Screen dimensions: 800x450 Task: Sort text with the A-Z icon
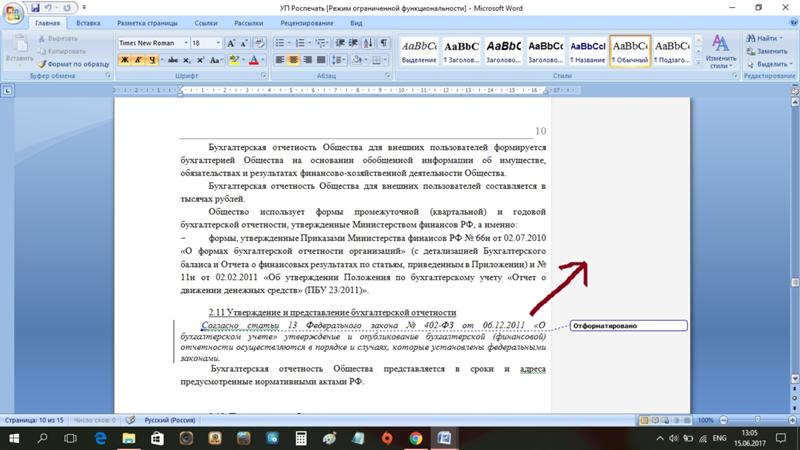pyautogui.click(x=368, y=43)
